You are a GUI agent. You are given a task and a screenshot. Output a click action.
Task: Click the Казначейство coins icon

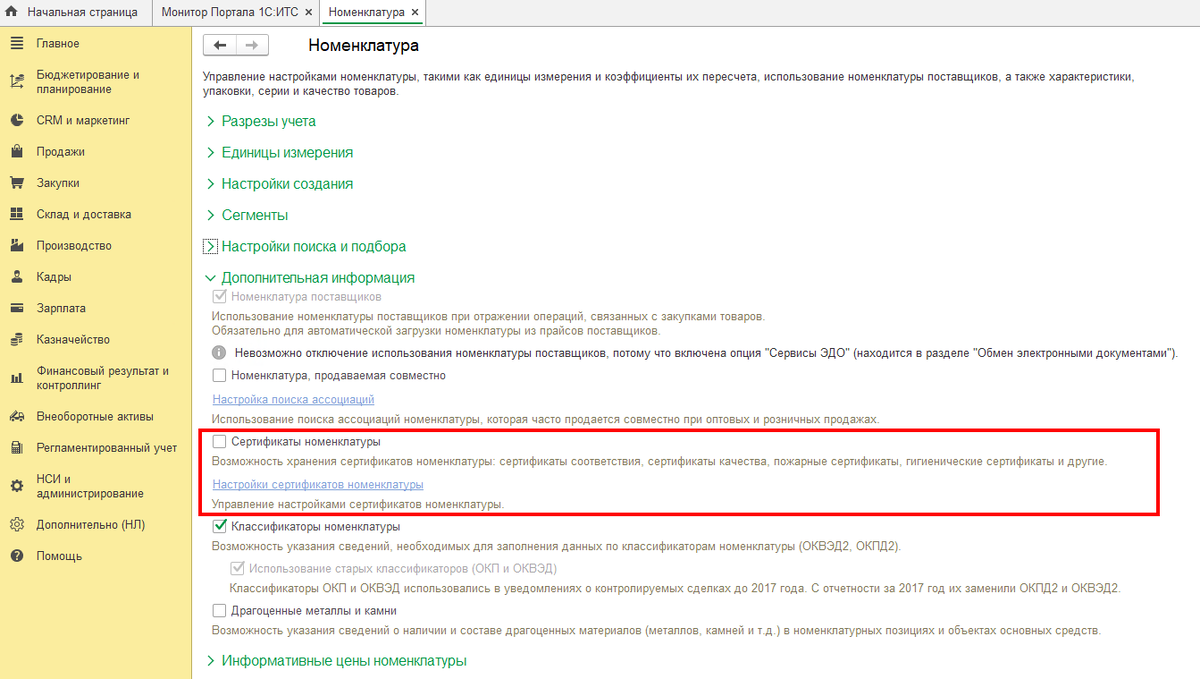tap(16, 339)
